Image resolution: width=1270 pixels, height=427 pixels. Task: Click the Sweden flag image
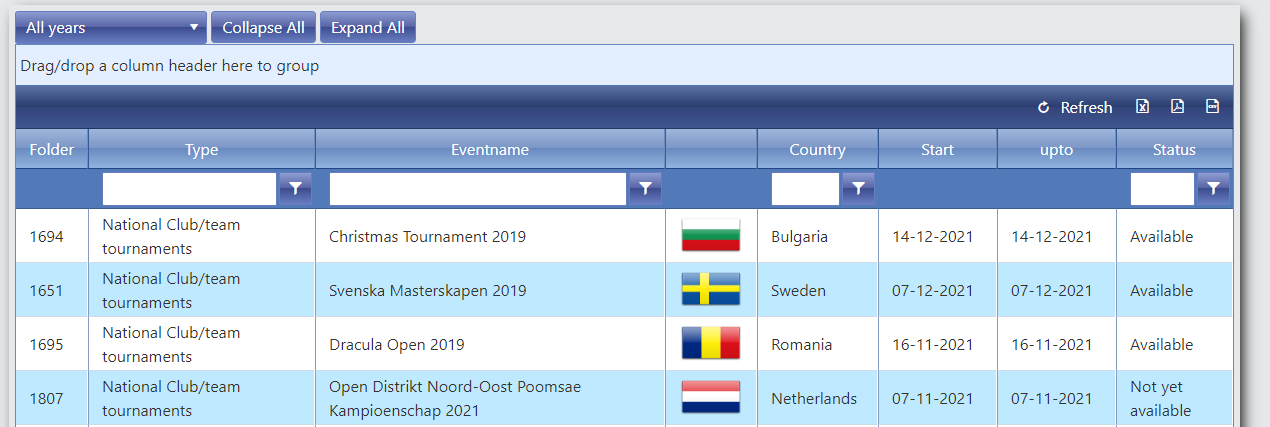pos(710,290)
